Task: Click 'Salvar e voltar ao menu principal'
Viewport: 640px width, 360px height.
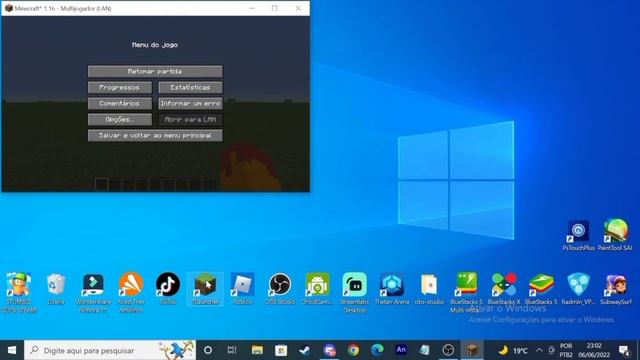Action: tap(155, 136)
